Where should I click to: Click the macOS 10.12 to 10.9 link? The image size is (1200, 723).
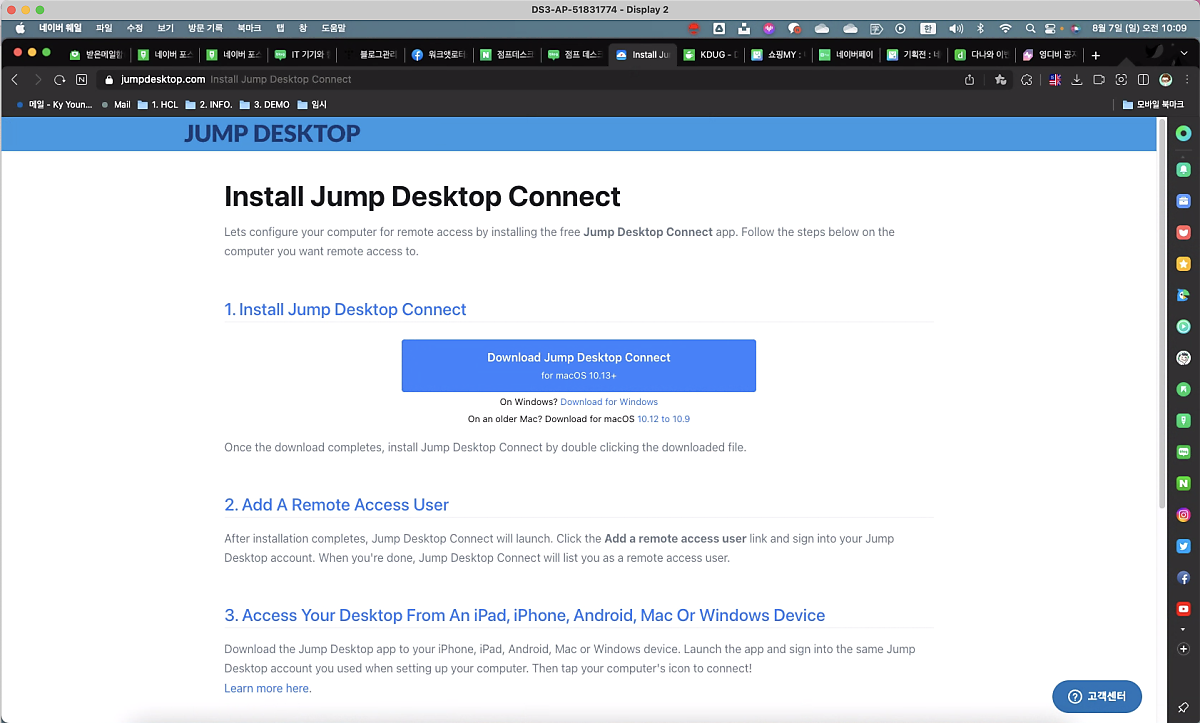pos(663,419)
